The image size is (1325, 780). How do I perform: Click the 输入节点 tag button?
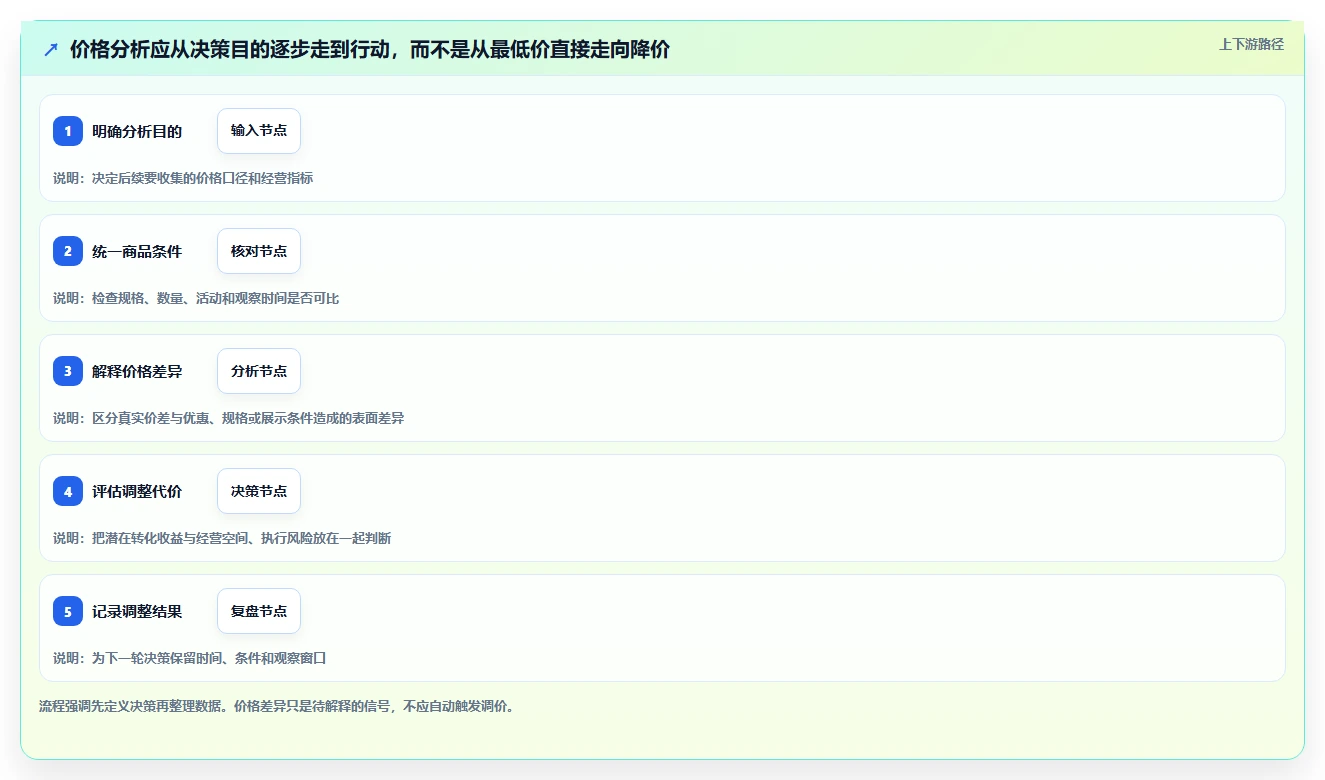point(259,131)
